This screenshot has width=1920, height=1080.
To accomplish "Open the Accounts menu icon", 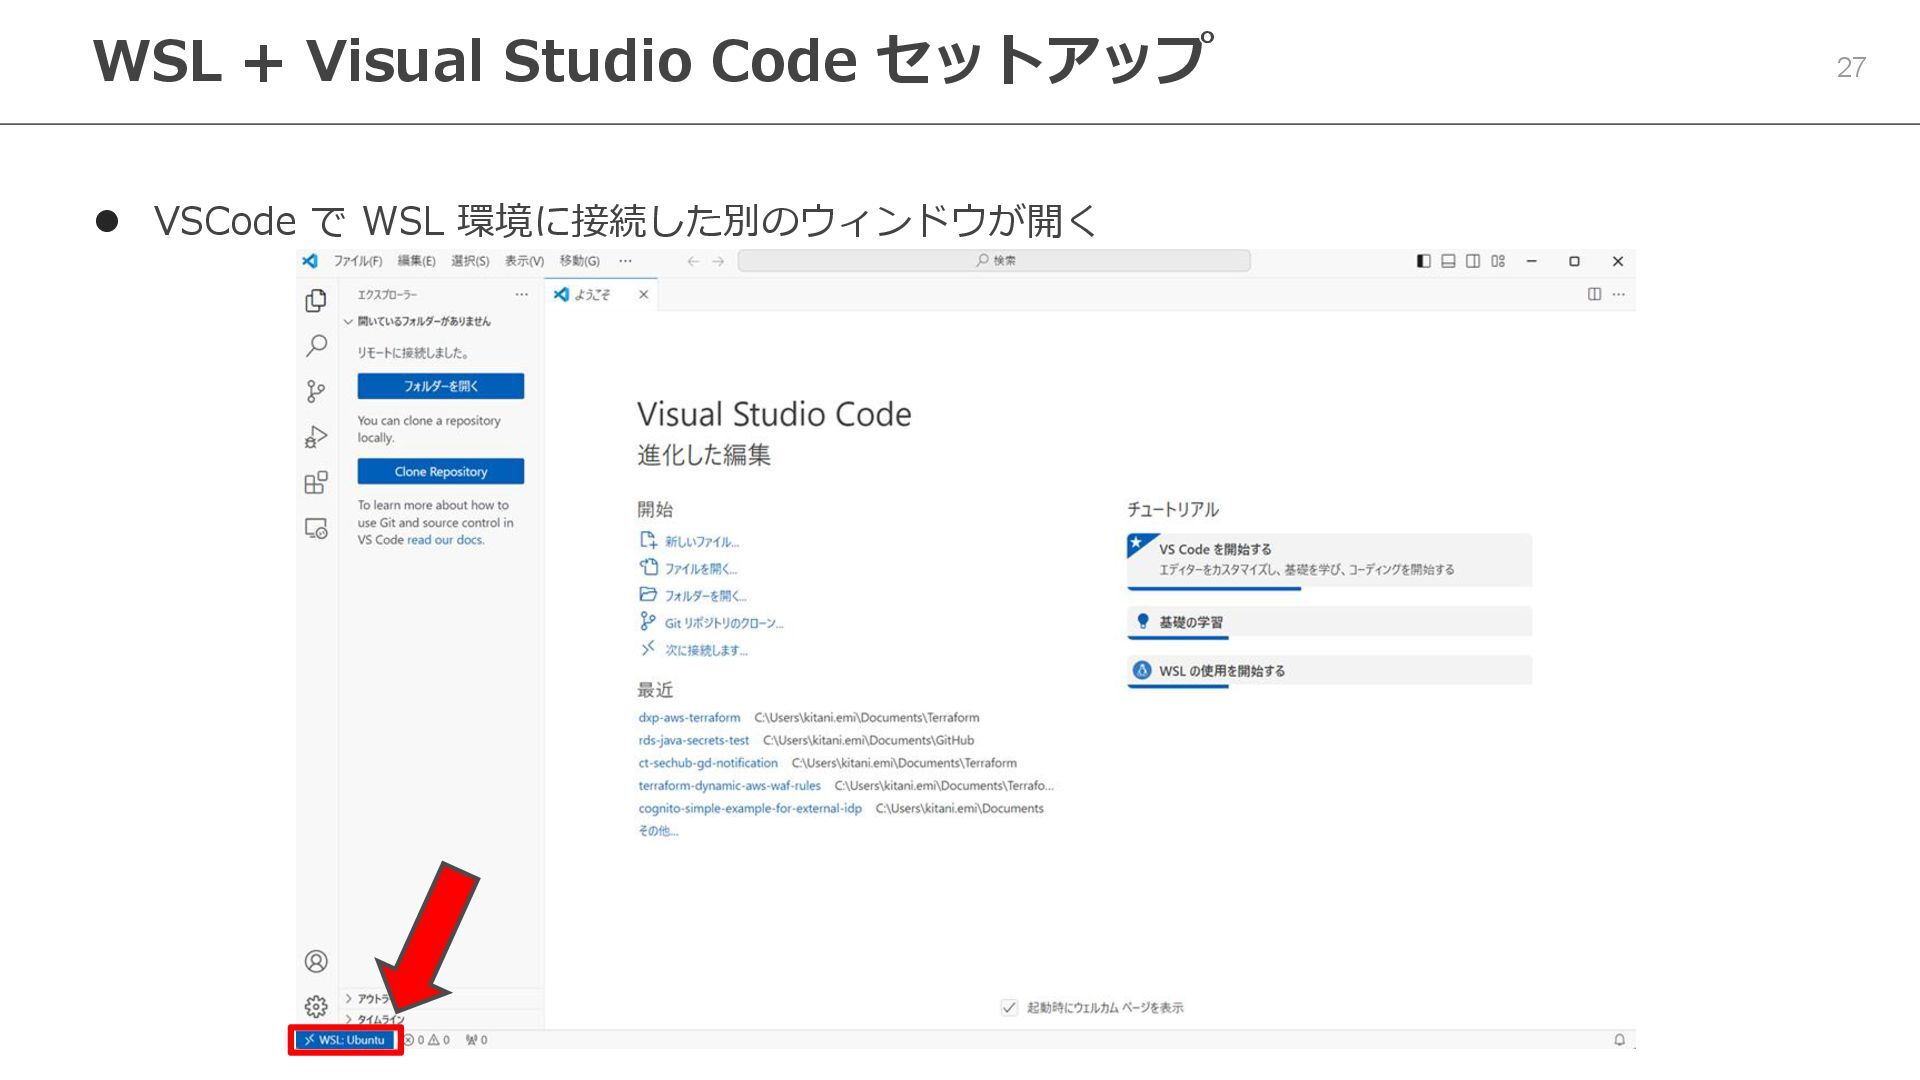I will click(316, 961).
